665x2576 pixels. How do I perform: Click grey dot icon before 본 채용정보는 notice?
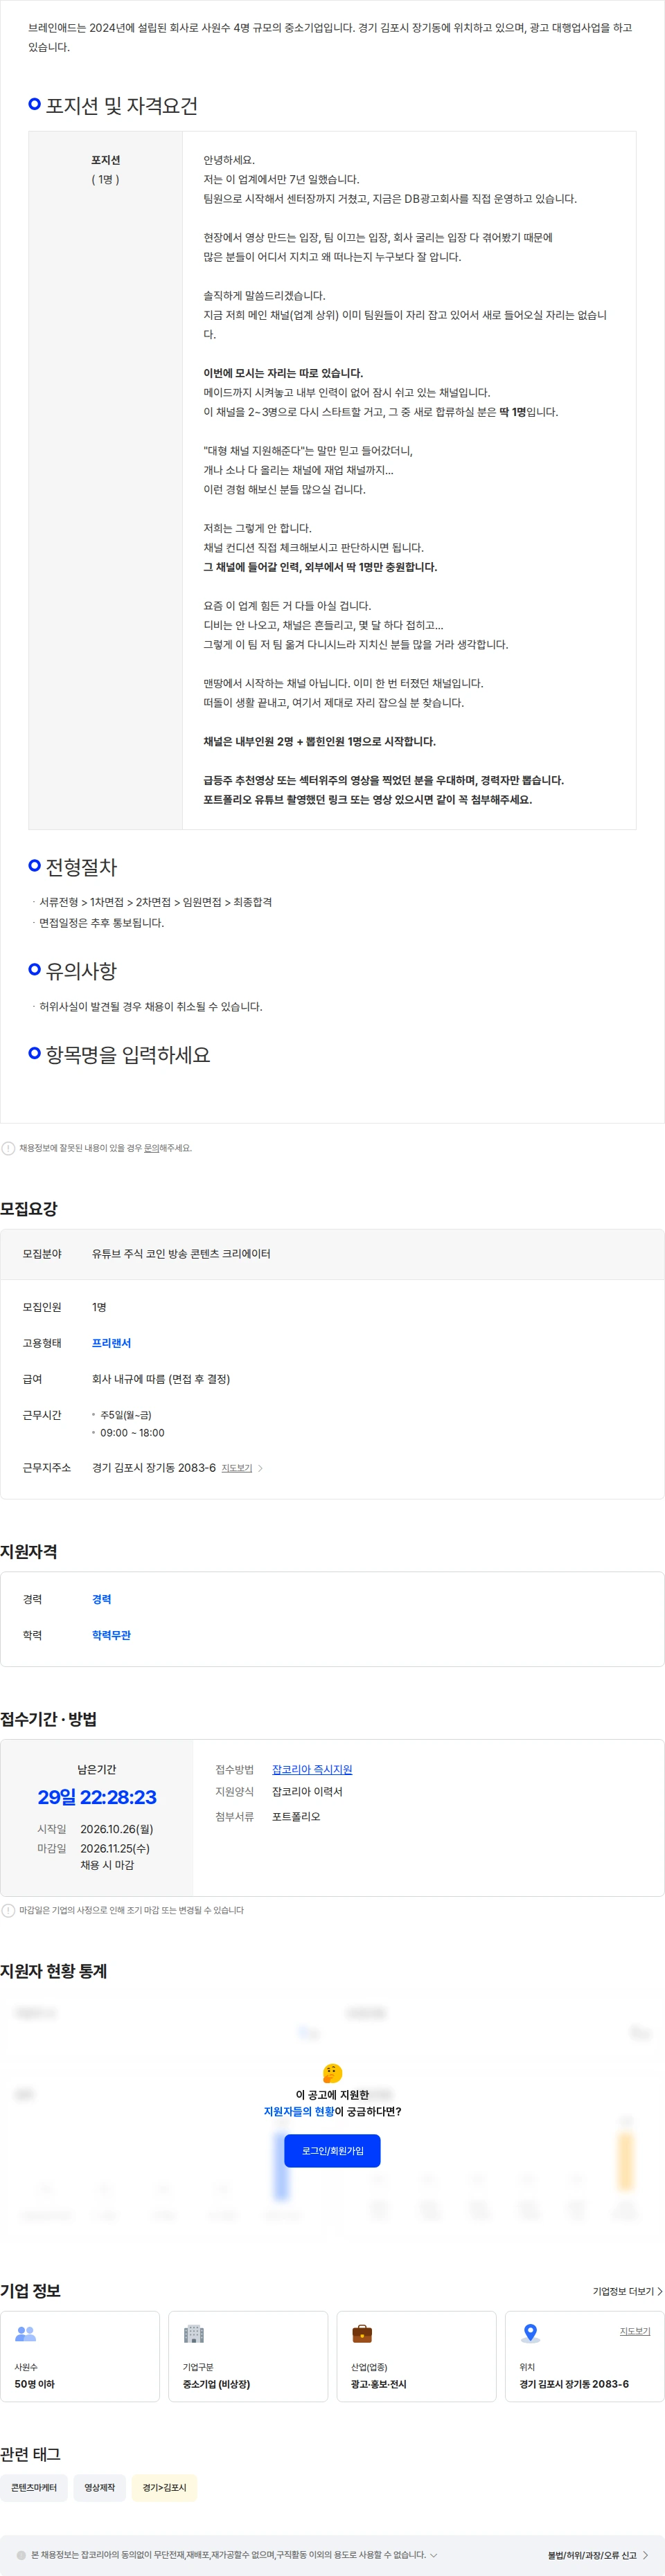pos(21,2555)
